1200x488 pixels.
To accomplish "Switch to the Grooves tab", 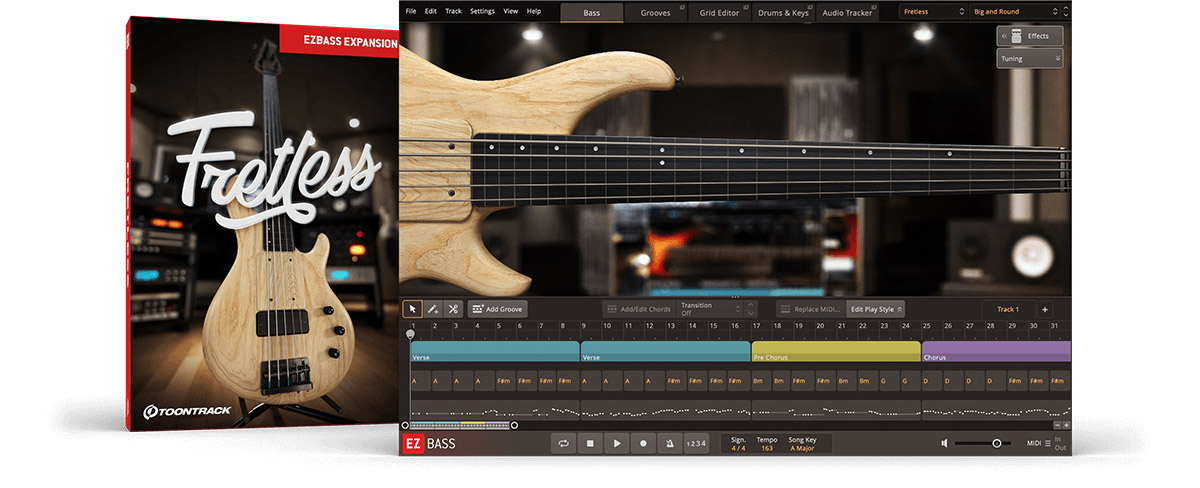I will pos(655,12).
